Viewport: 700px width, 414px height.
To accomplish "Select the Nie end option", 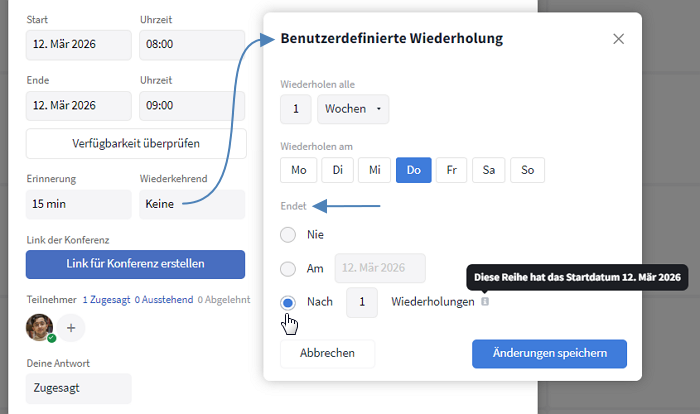I will tap(288, 234).
